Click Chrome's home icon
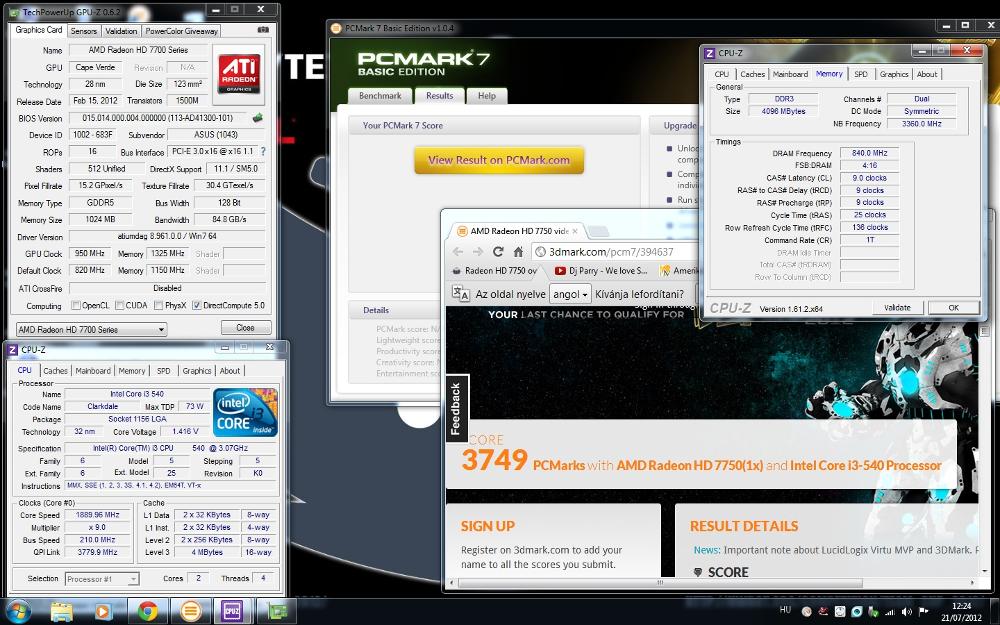This screenshot has width=1000, height=625. (x=518, y=251)
